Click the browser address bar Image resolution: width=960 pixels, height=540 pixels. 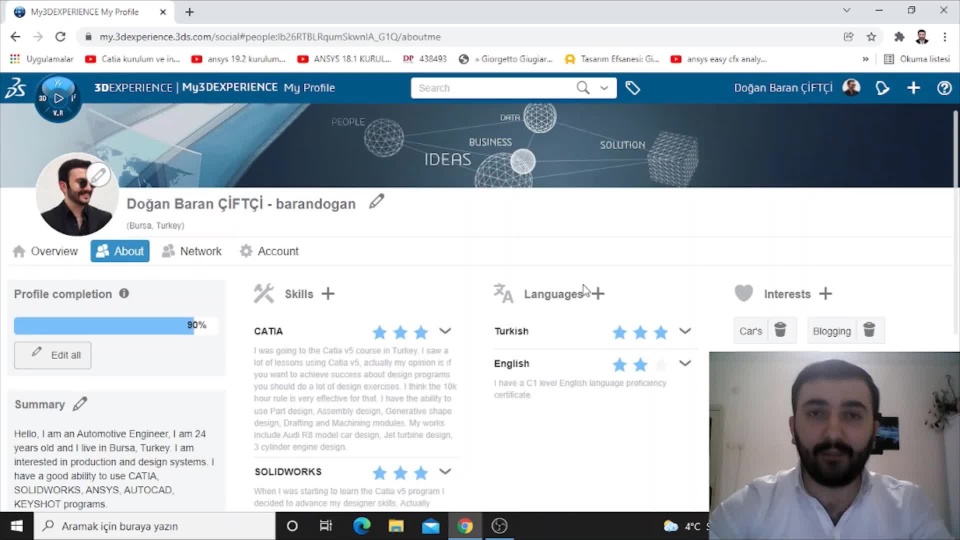[459, 37]
